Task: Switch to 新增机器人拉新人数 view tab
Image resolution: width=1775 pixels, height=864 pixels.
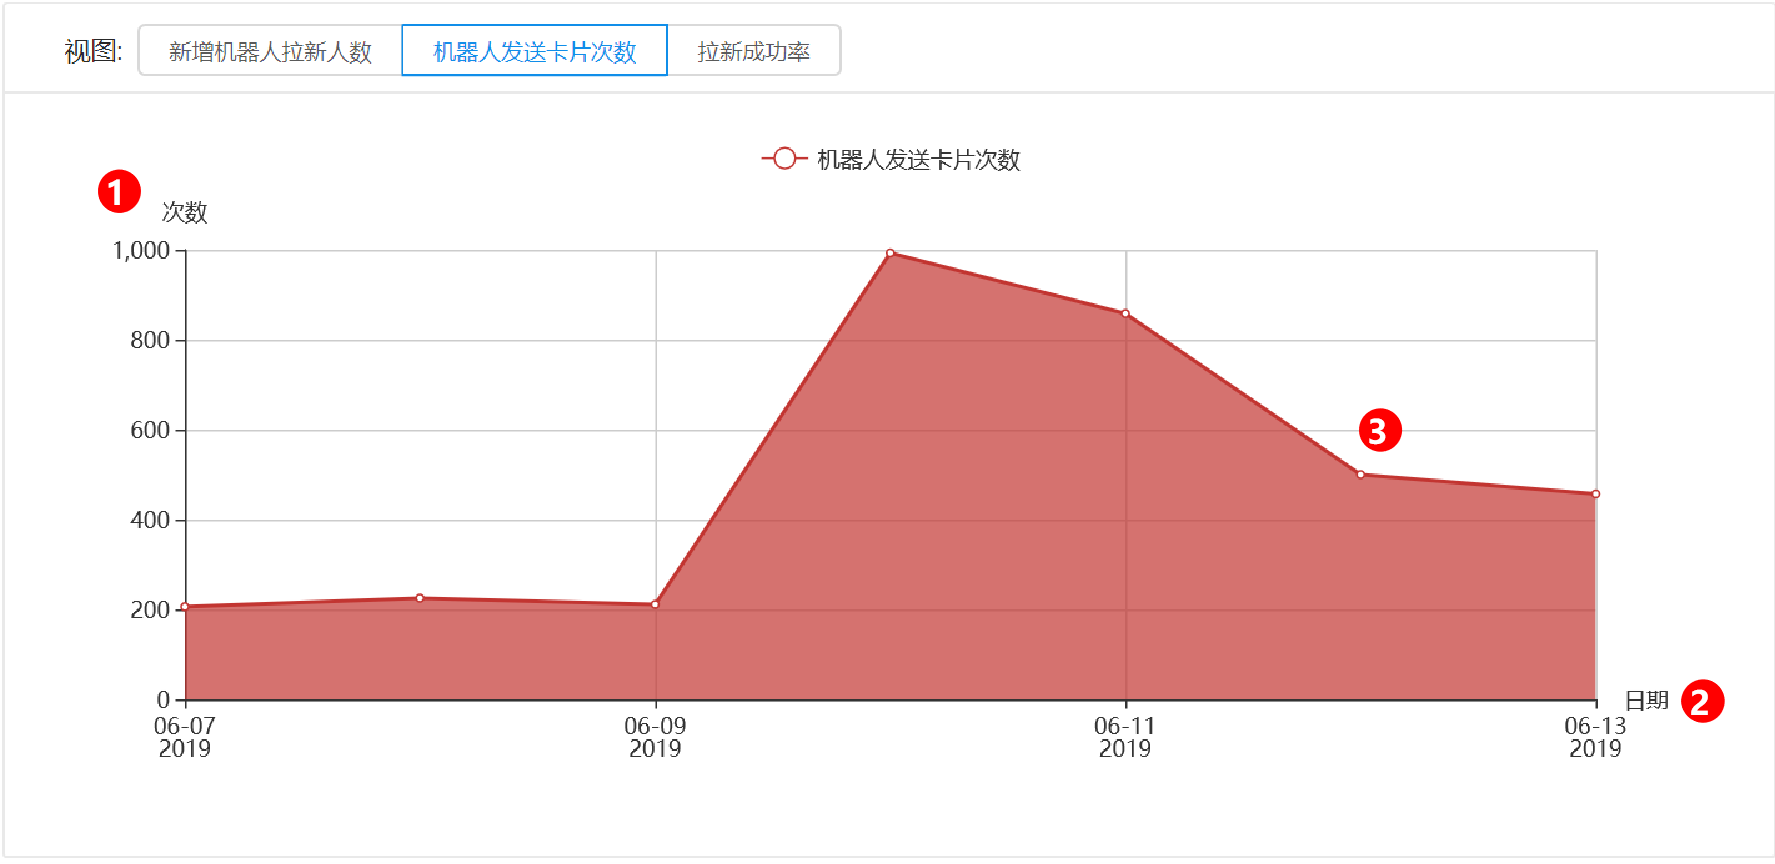Action: click(x=270, y=51)
